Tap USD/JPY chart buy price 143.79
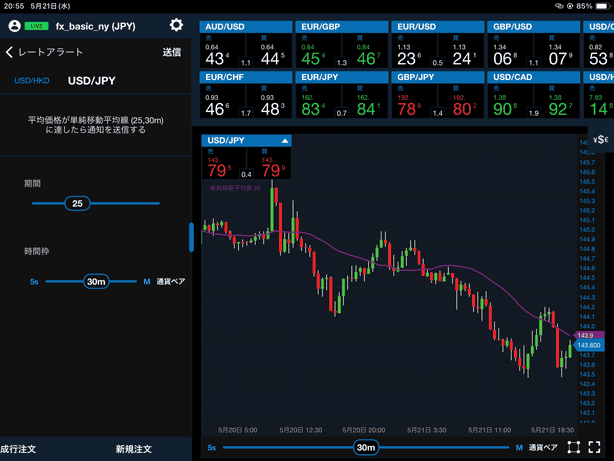The image size is (614, 461). tap(274, 164)
